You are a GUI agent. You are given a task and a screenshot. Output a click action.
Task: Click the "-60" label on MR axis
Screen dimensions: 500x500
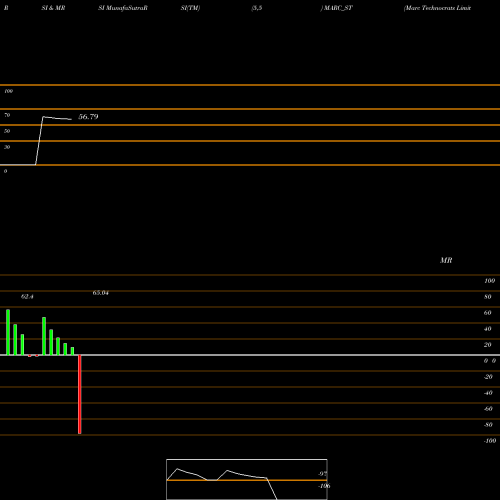pyautogui.click(x=488, y=409)
